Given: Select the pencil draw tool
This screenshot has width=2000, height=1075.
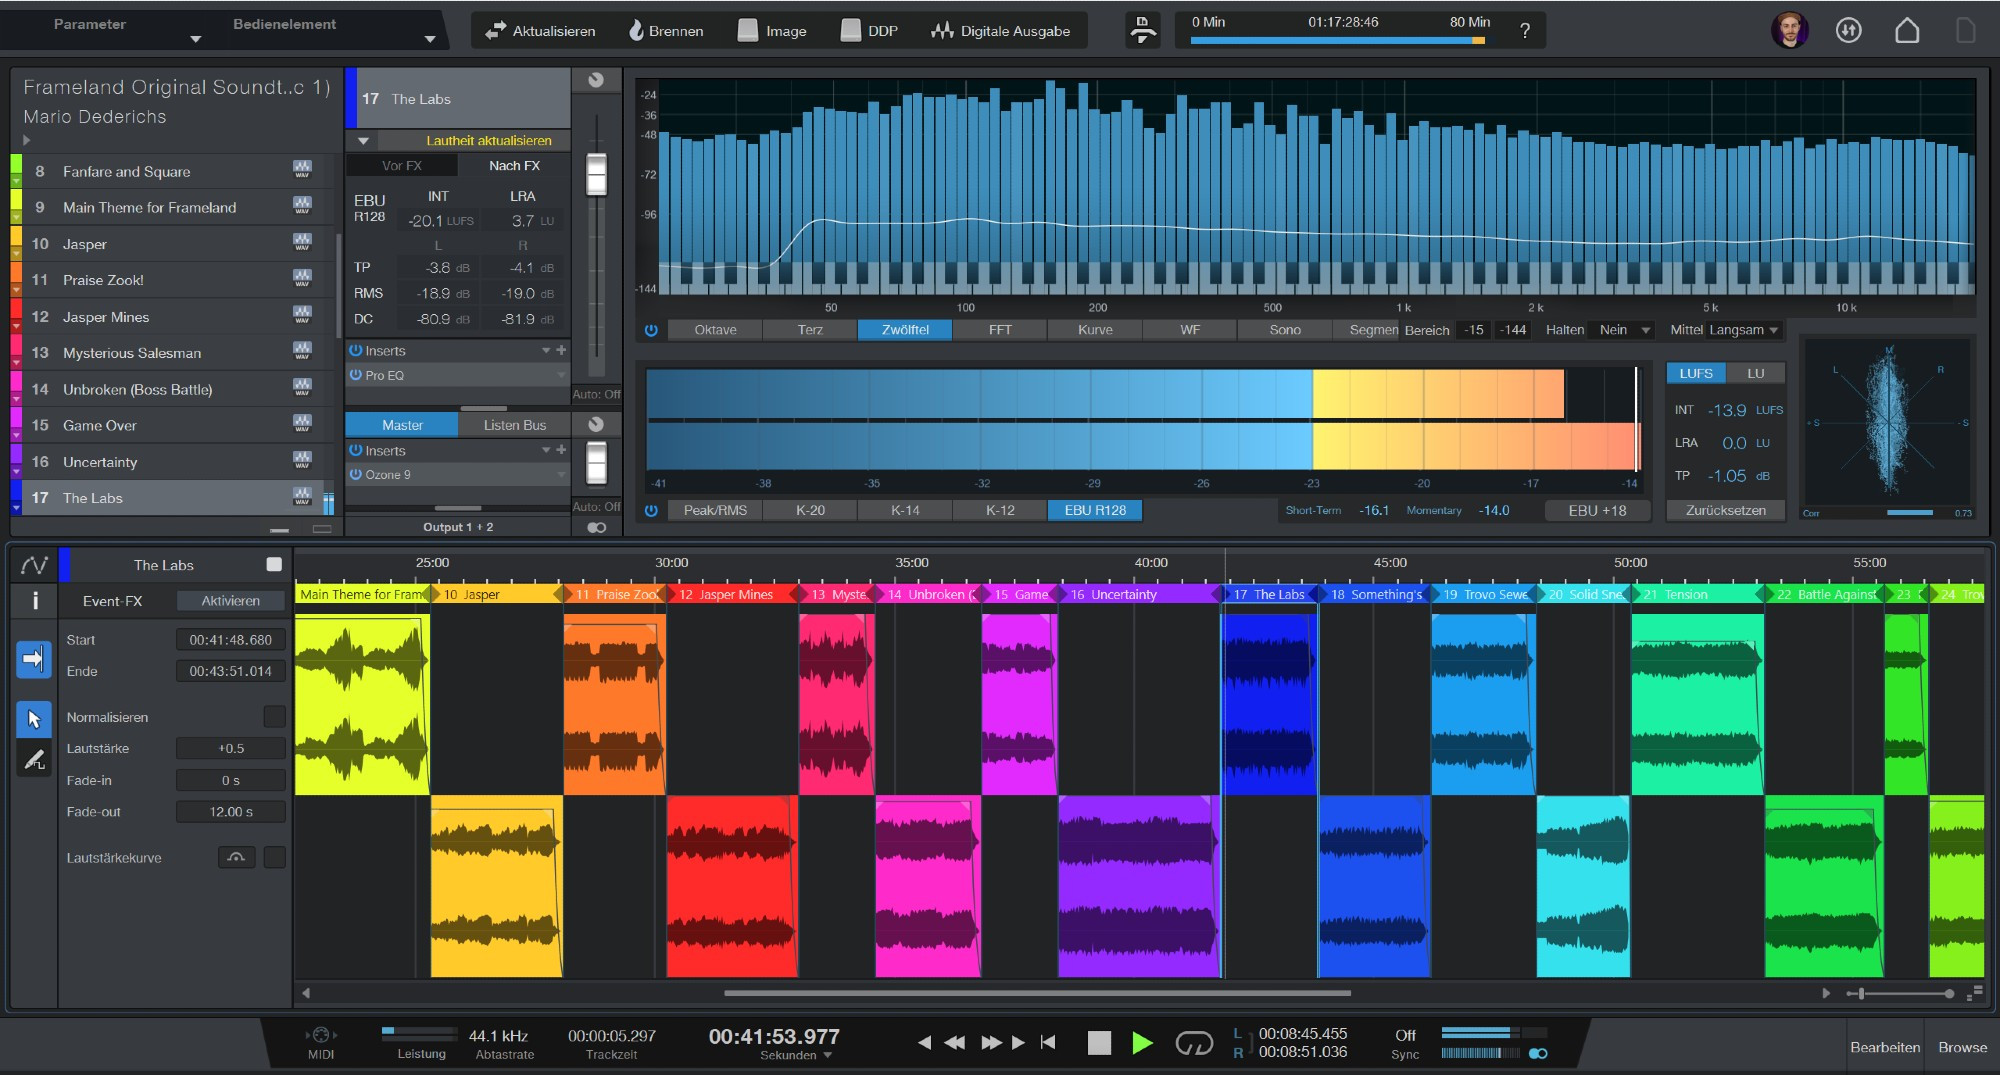Looking at the screenshot, I should tap(34, 761).
